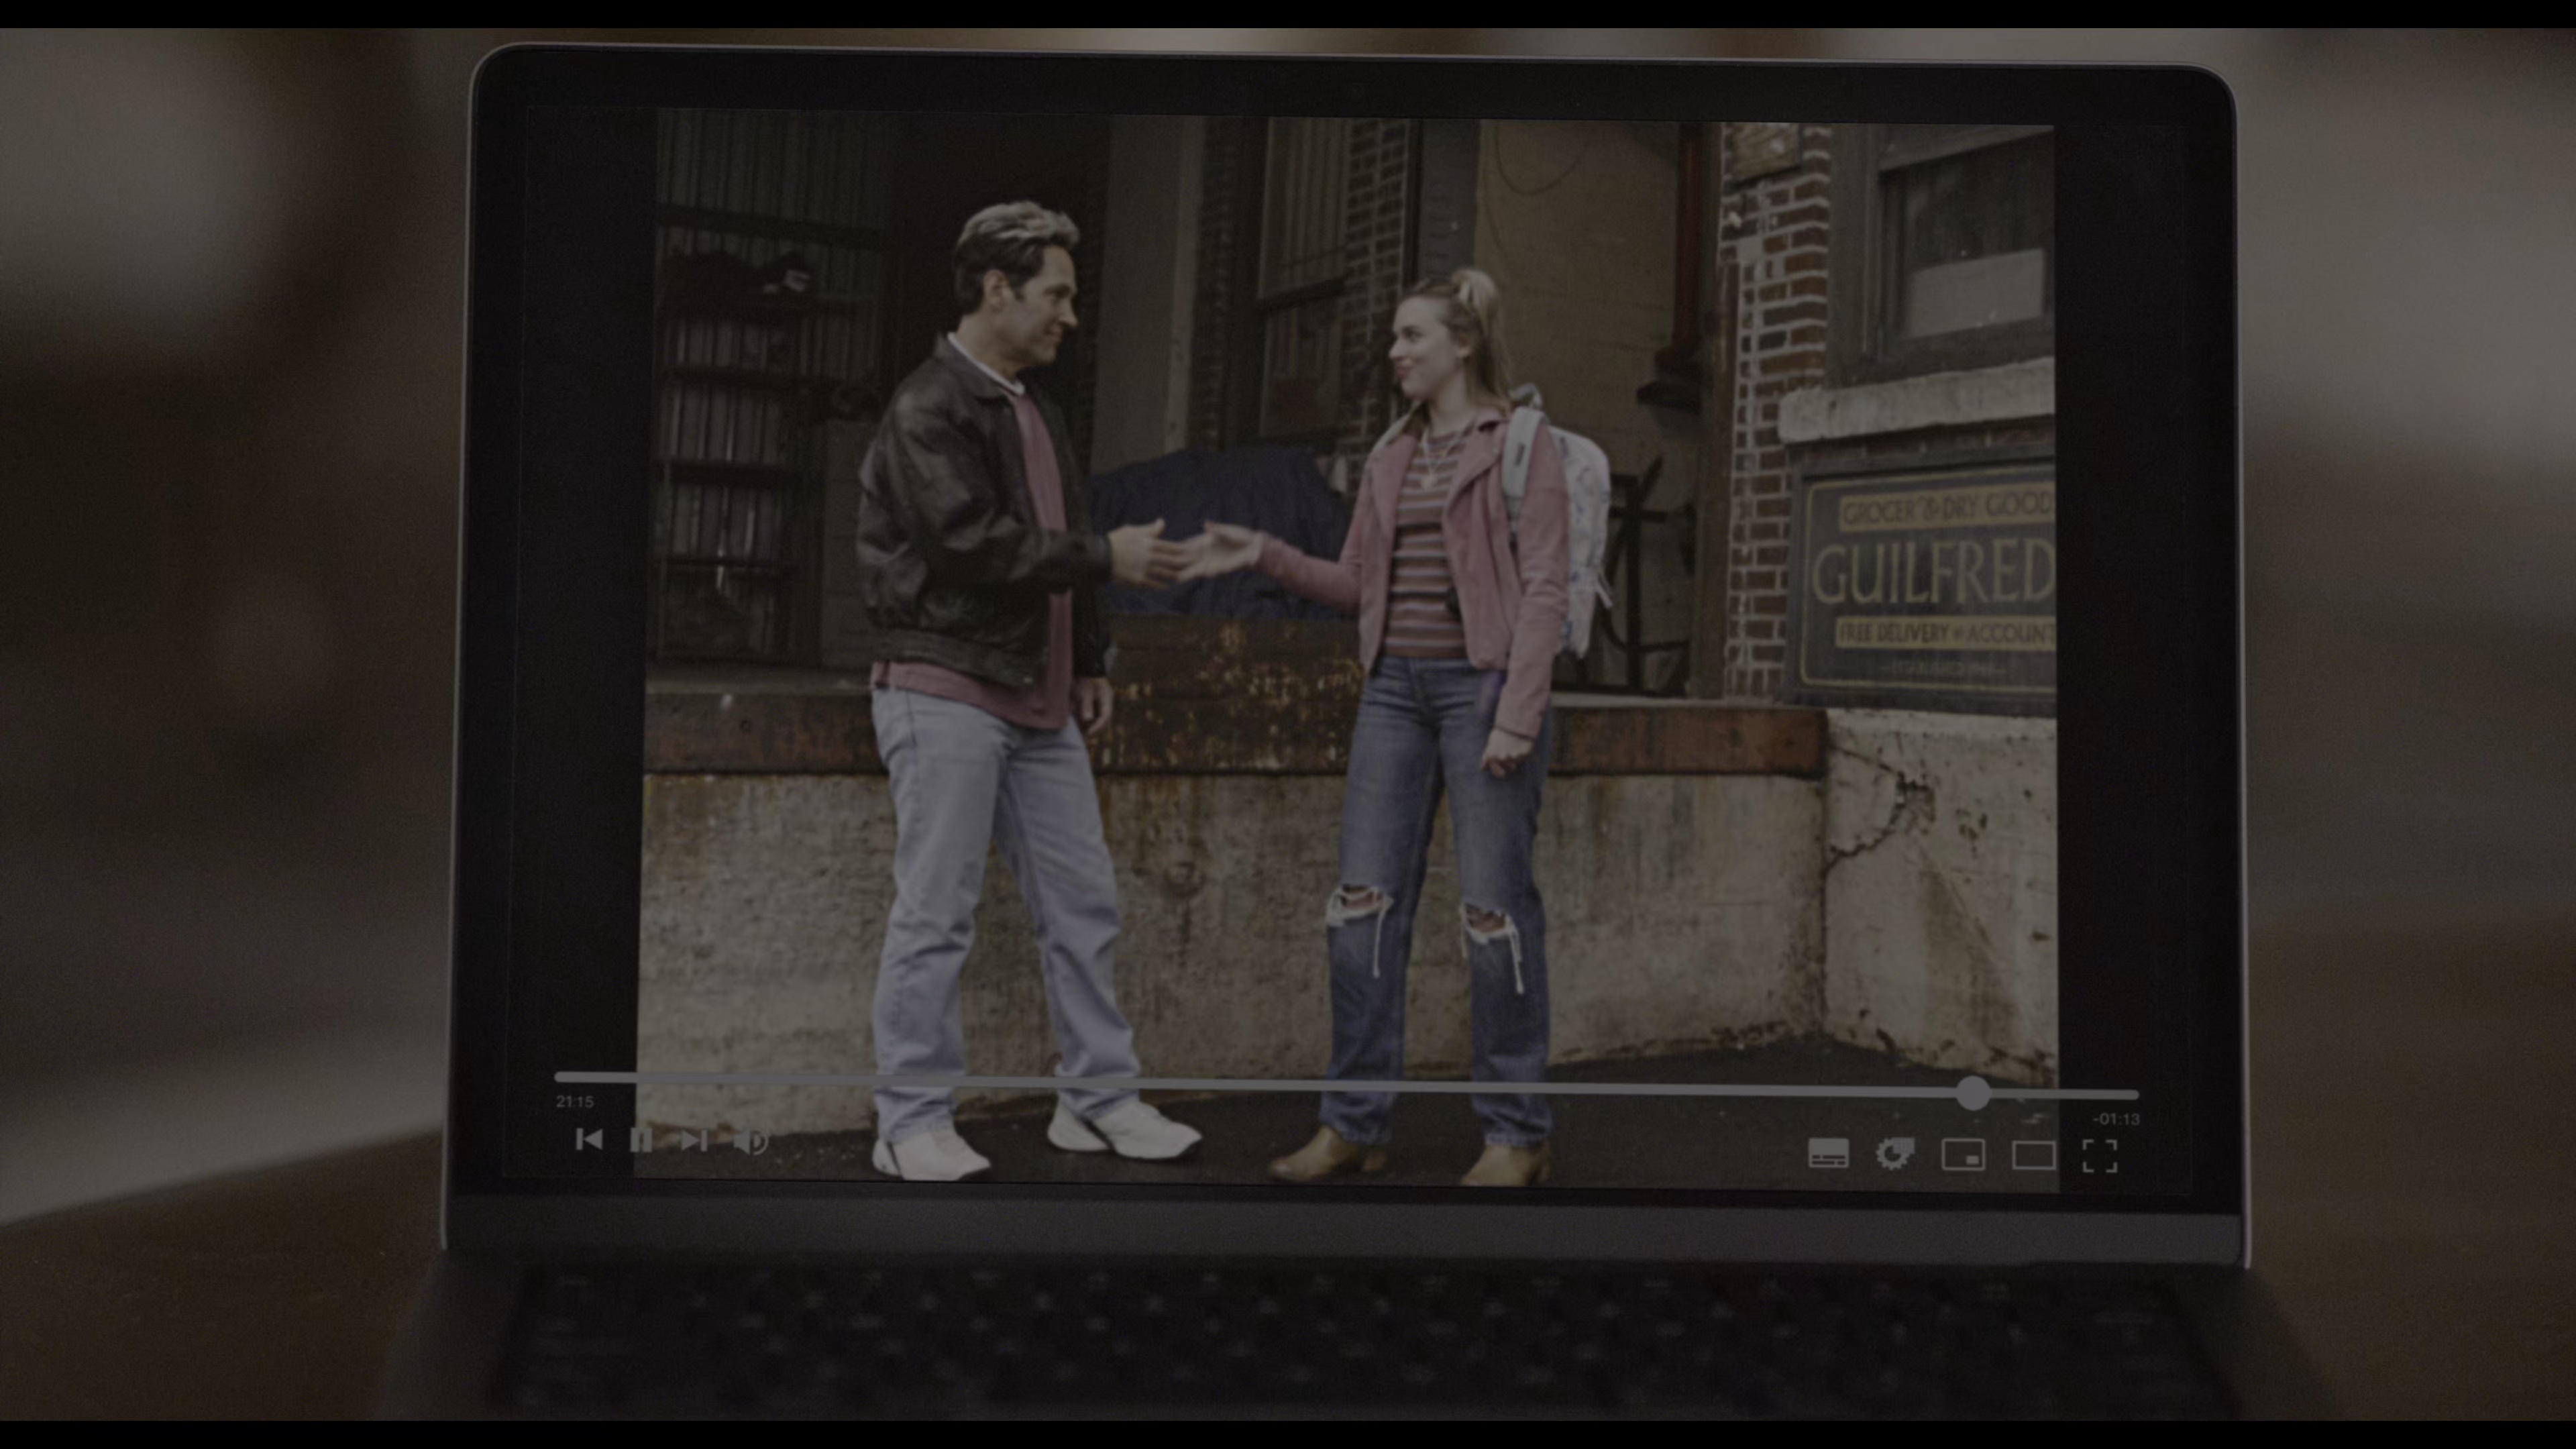This screenshot has height=1449, width=2576.
Task: Skip to the next video
Action: tap(694, 1141)
